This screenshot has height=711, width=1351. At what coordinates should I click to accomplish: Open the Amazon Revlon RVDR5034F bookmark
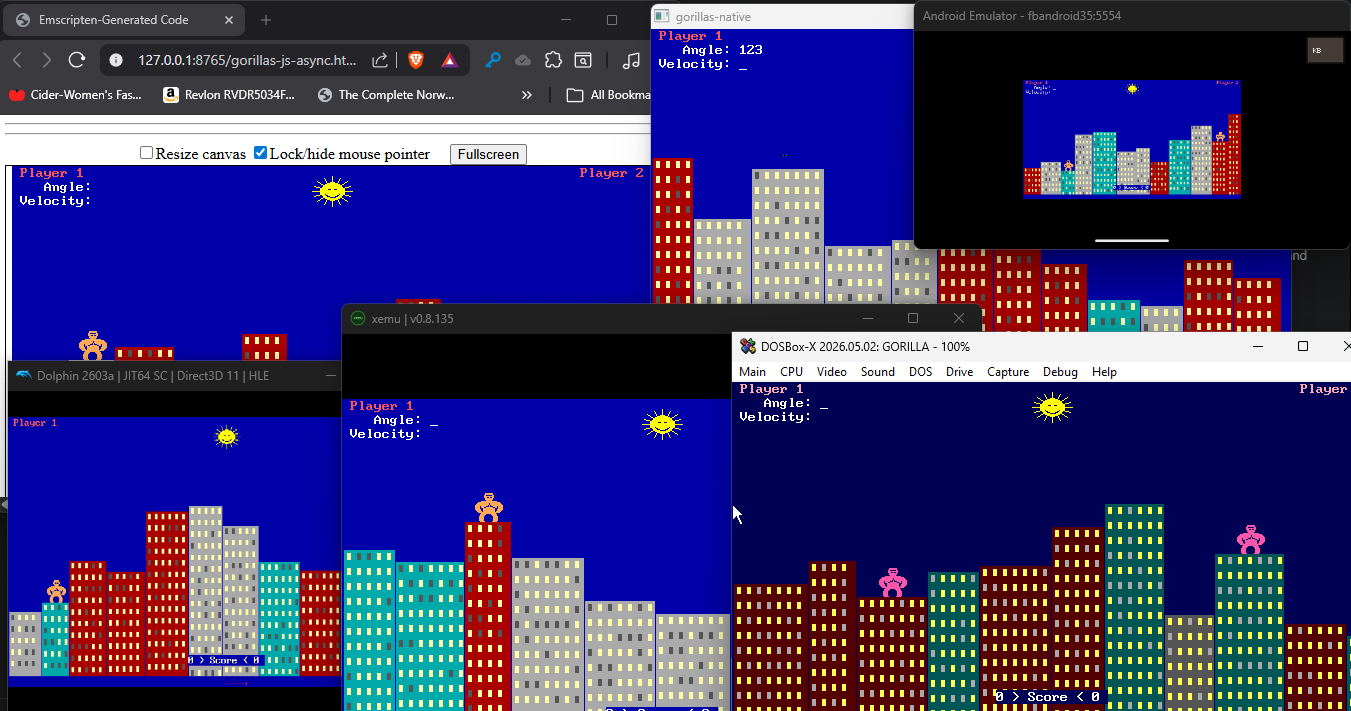point(229,95)
